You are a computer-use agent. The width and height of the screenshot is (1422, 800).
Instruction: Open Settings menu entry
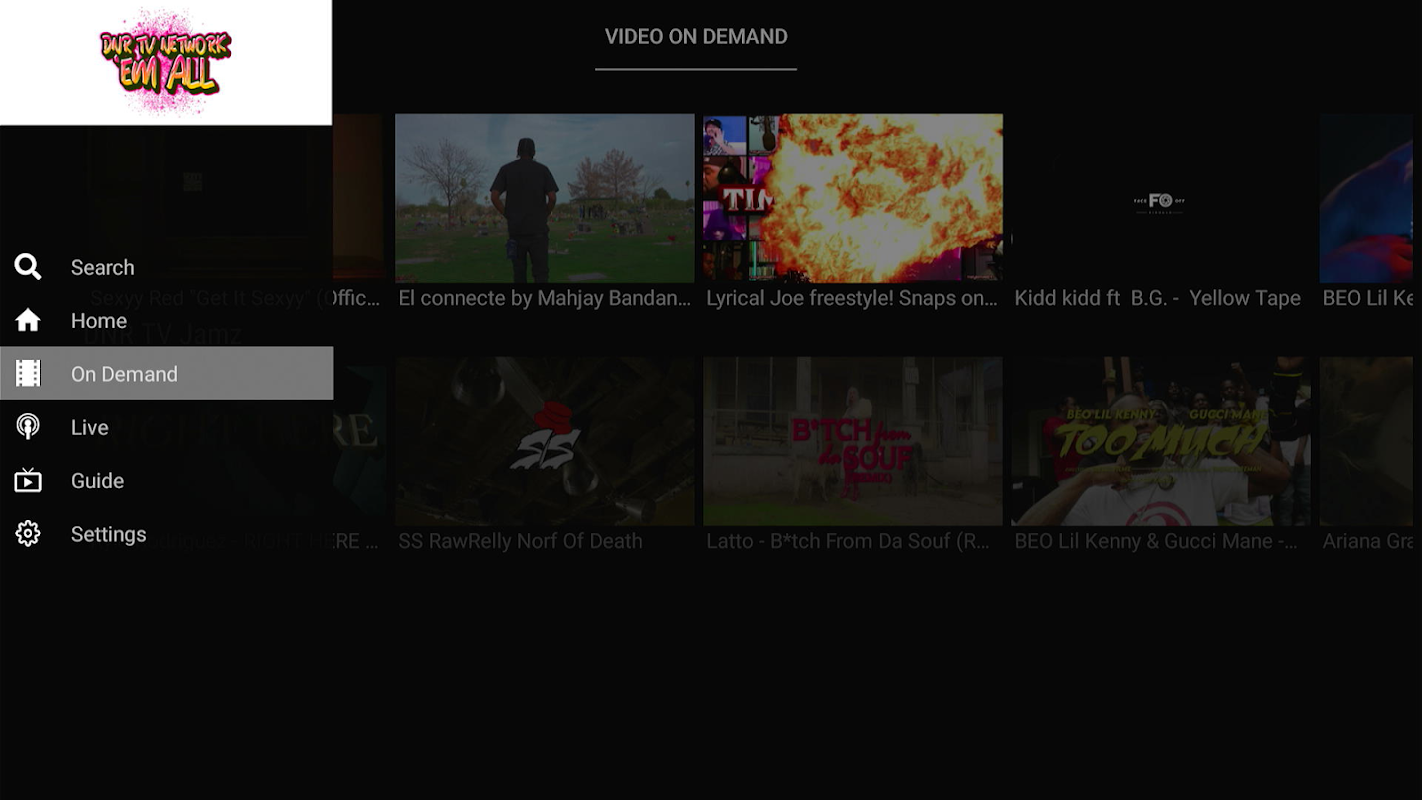coord(166,534)
